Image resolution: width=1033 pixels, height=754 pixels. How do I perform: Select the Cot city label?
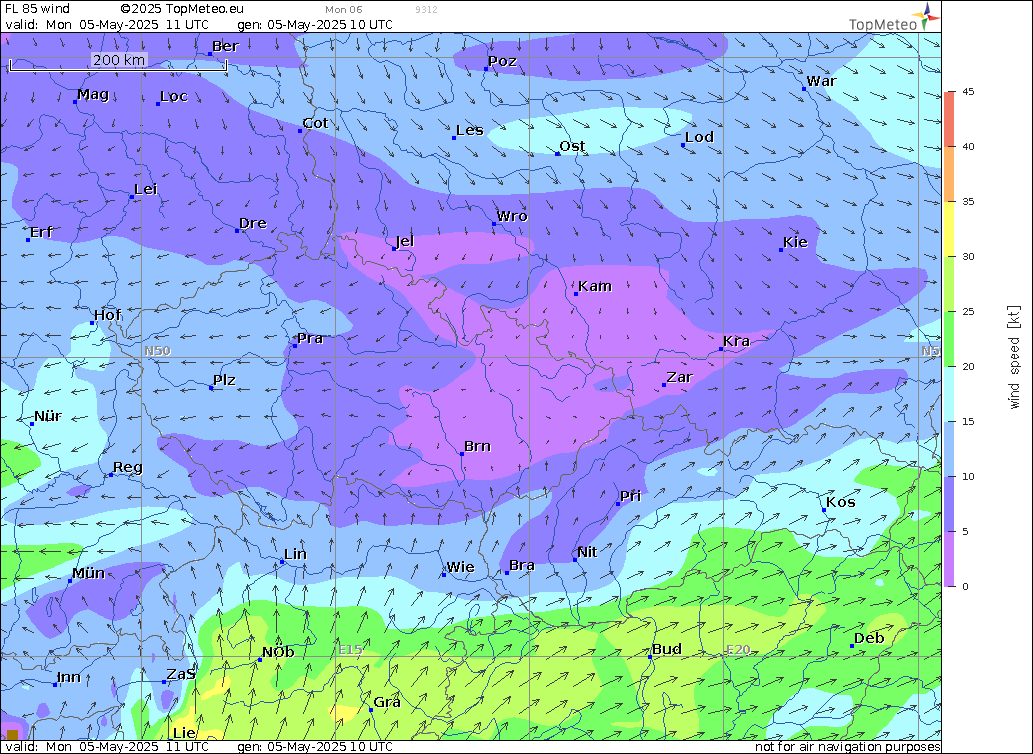315,123
